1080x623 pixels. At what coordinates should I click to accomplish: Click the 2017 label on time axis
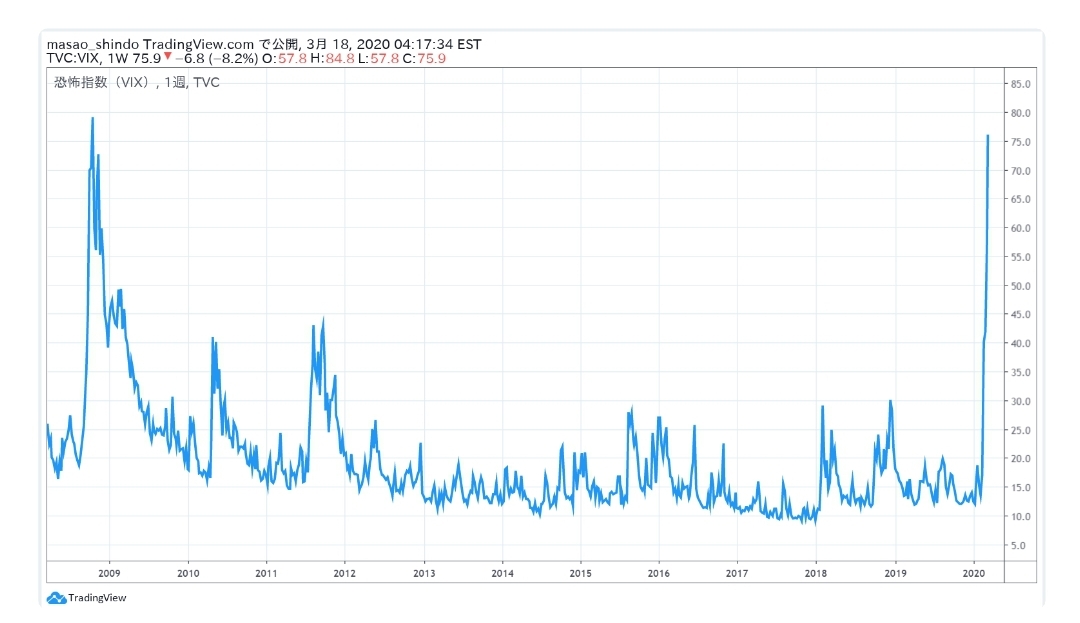737,573
